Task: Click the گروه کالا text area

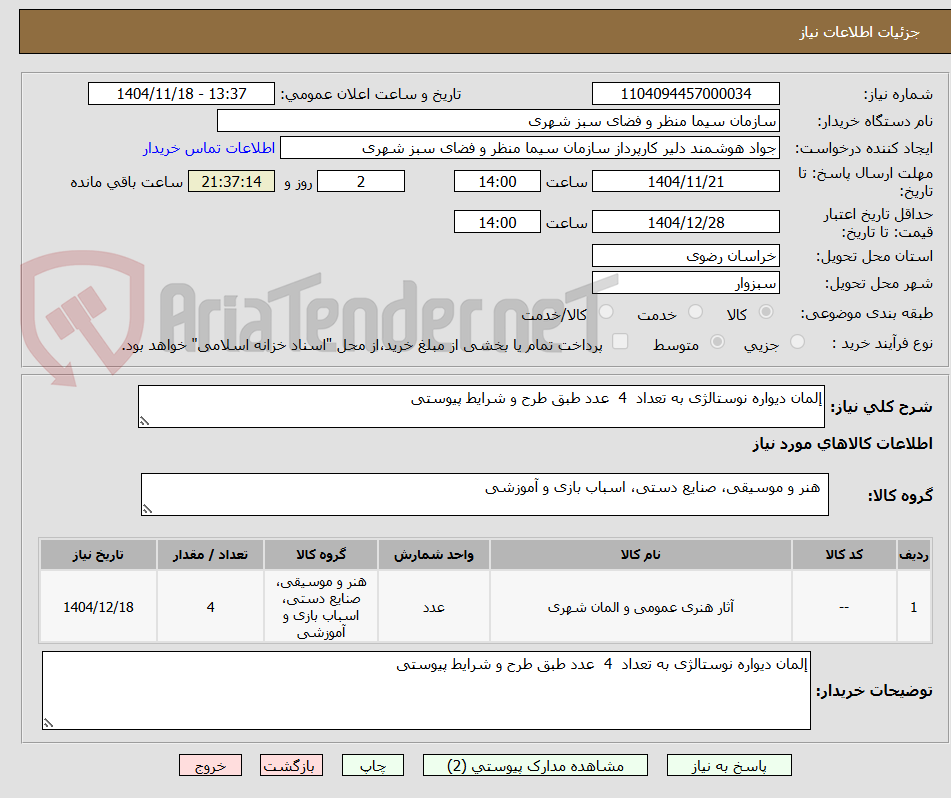Action: pyautogui.click(x=485, y=495)
